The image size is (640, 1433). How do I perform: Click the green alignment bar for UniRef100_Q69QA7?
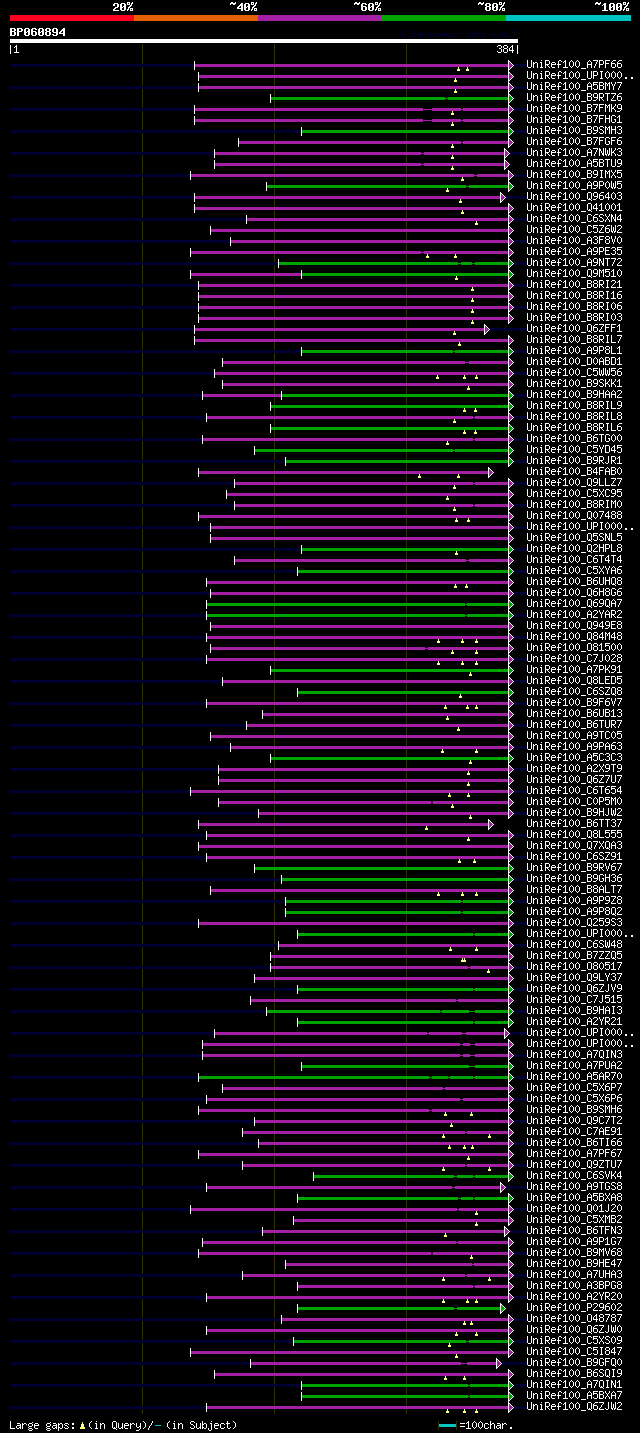click(357, 604)
